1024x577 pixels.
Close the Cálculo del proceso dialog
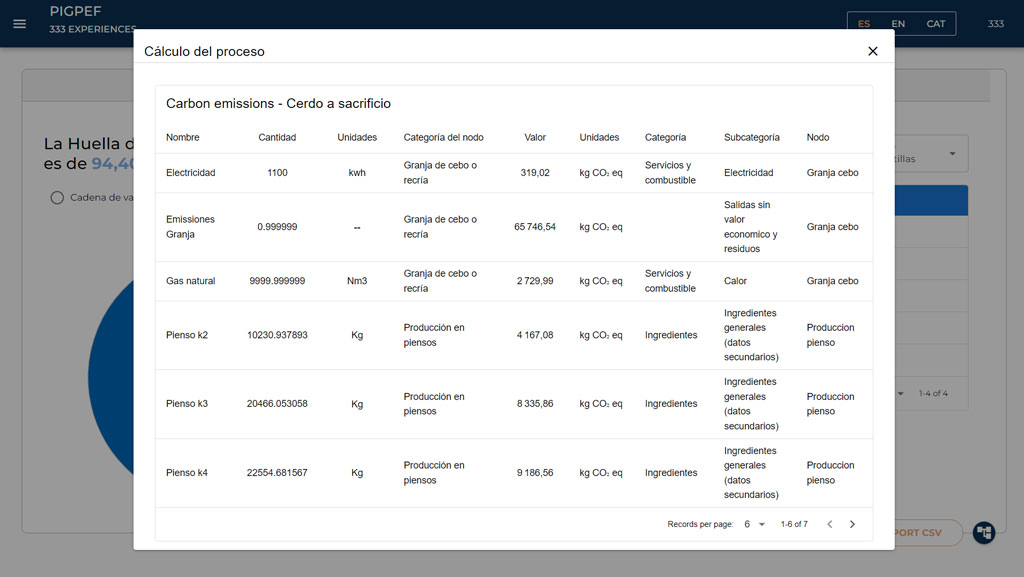[872, 51]
